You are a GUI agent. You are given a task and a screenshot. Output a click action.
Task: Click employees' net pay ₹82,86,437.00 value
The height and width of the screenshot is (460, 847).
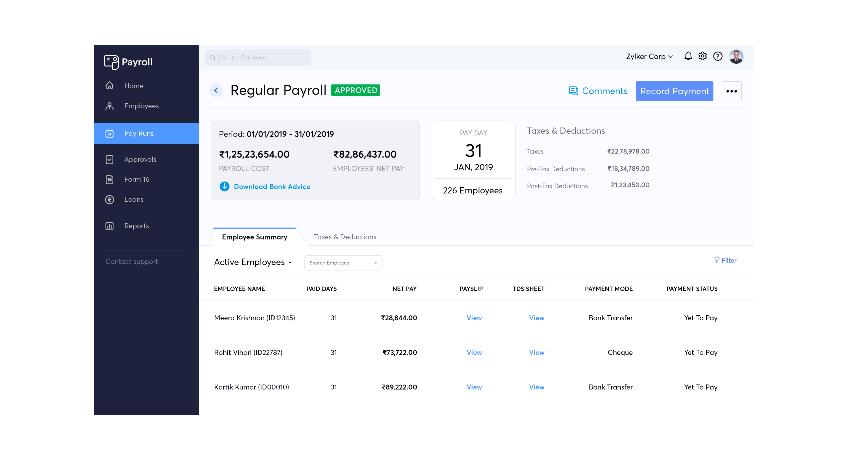[x=365, y=154]
